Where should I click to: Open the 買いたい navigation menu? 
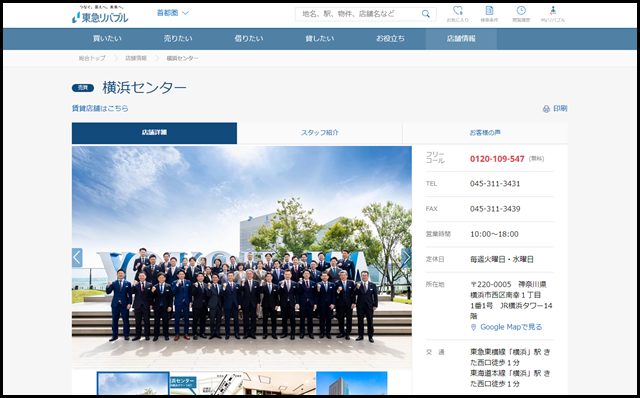click(x=107, y=39)
